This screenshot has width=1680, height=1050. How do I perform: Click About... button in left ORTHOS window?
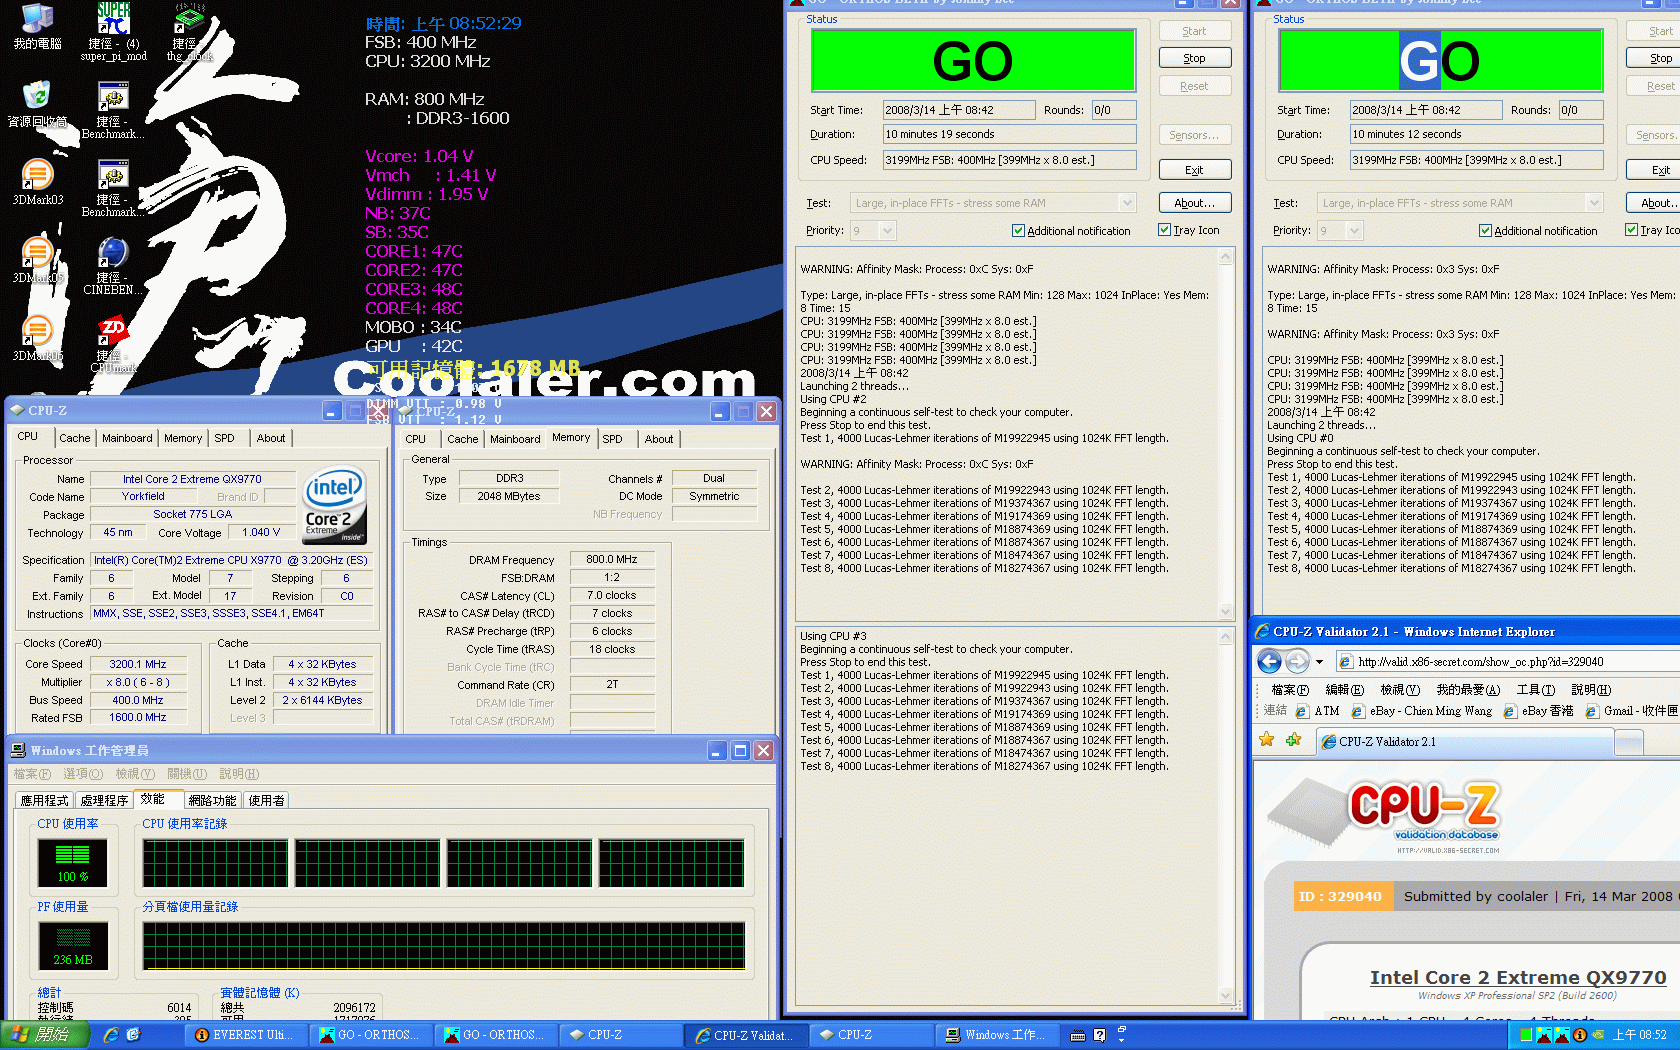tap(1194, 203)
